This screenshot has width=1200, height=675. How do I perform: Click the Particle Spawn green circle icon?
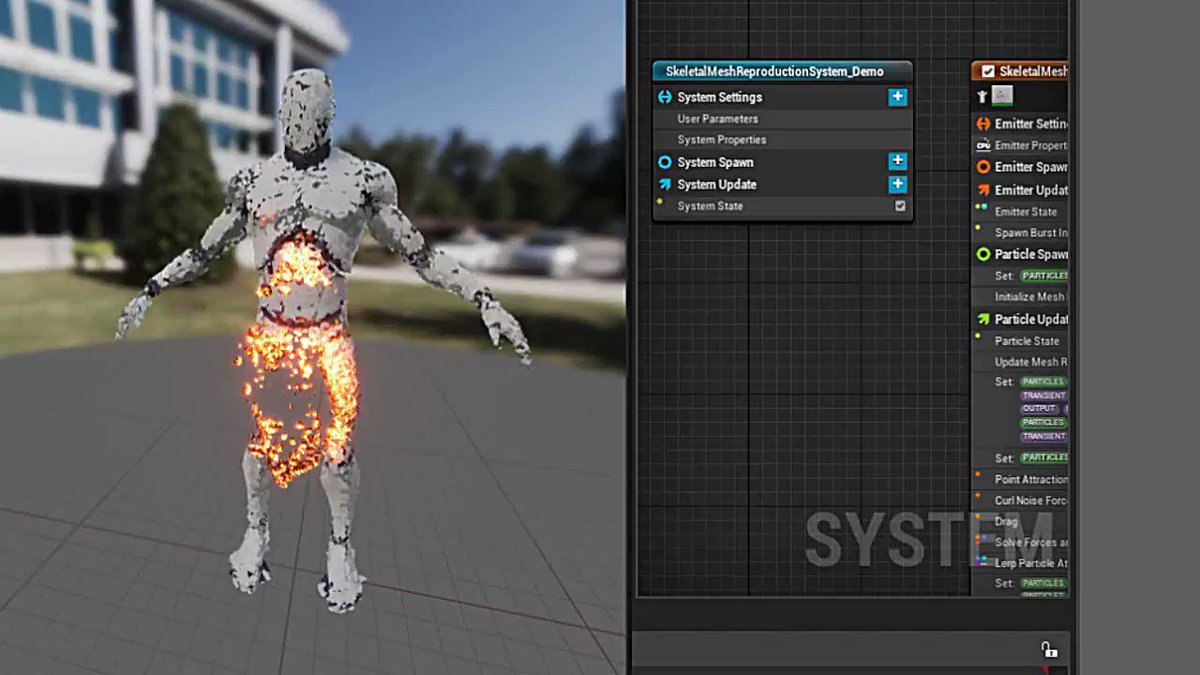(x=984, y=253)
